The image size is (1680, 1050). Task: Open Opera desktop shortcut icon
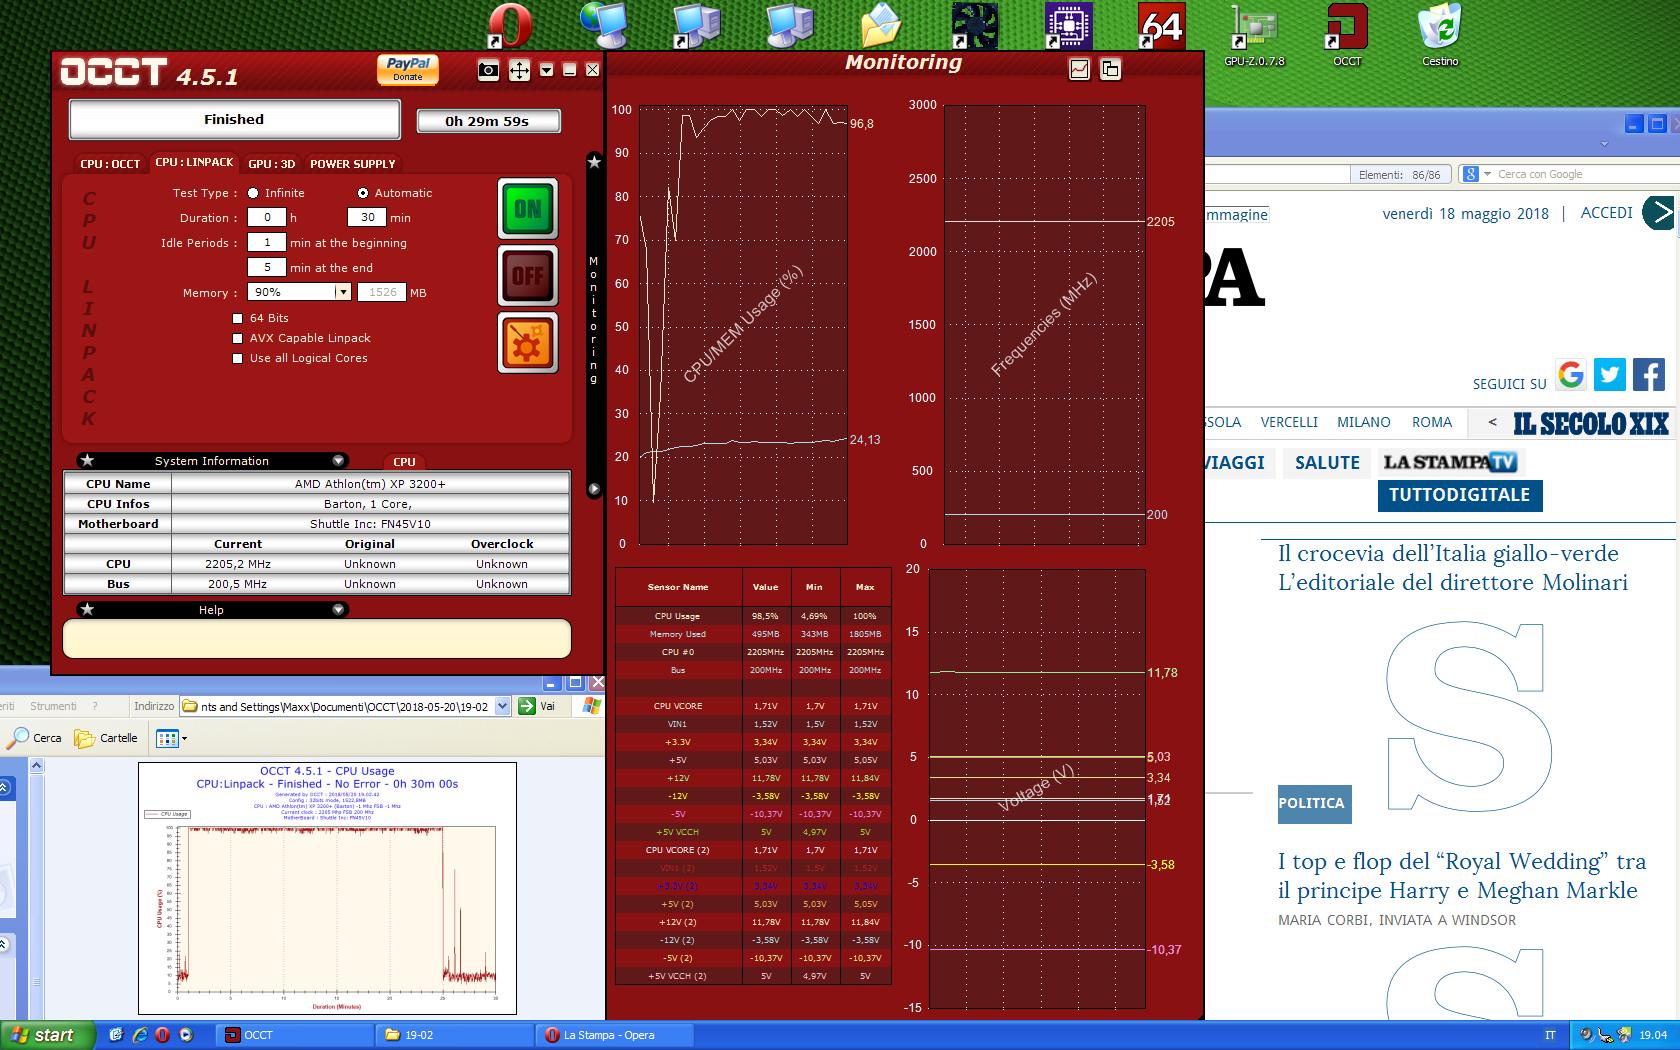pyautogui.click(x=510, y=26)
